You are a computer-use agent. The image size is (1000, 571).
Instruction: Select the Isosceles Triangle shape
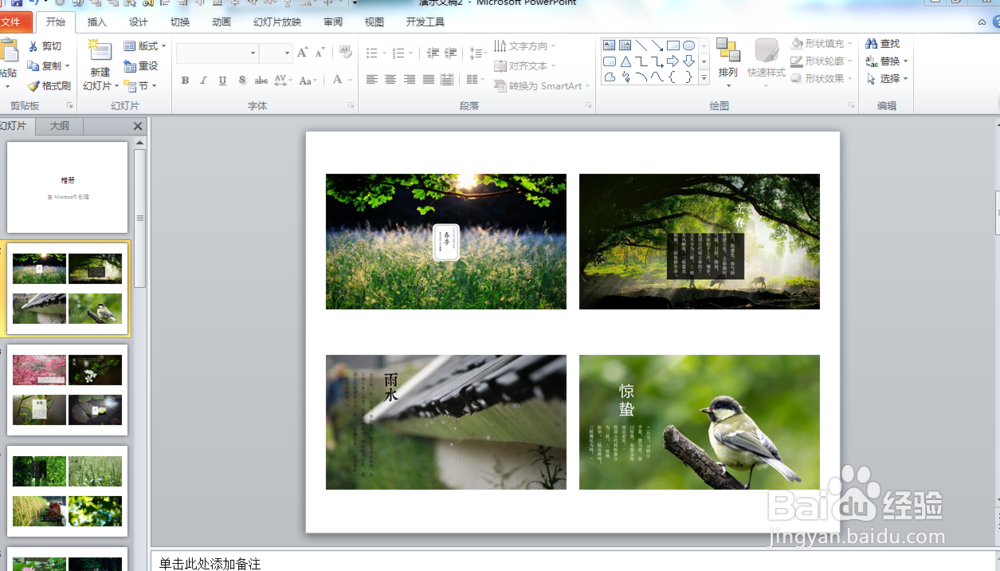pos(626,61)
